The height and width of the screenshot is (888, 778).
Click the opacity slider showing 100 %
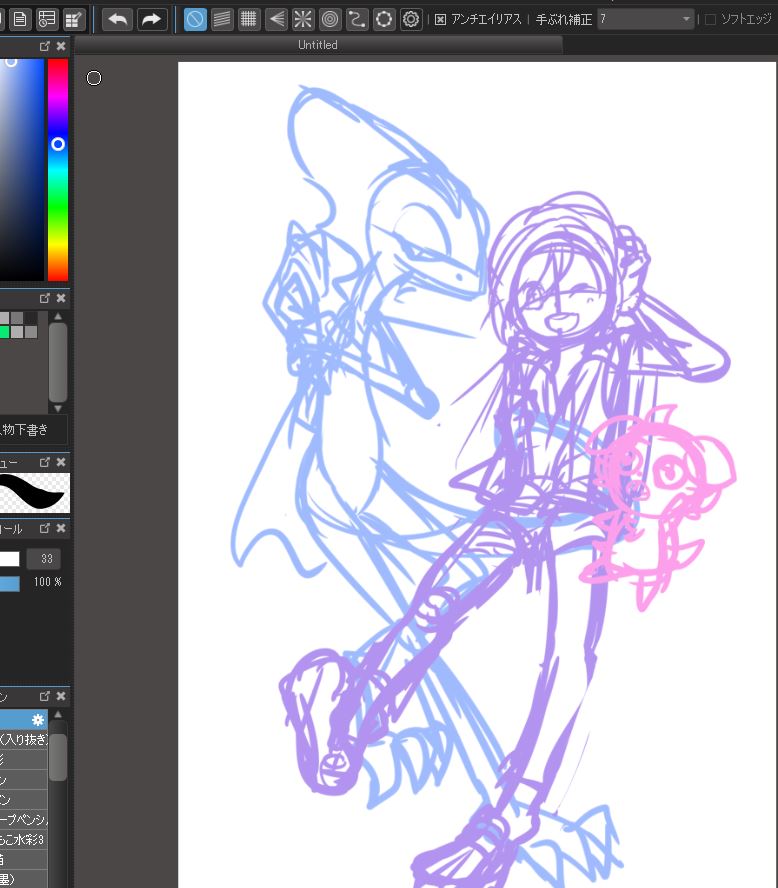tap(10, 583)
